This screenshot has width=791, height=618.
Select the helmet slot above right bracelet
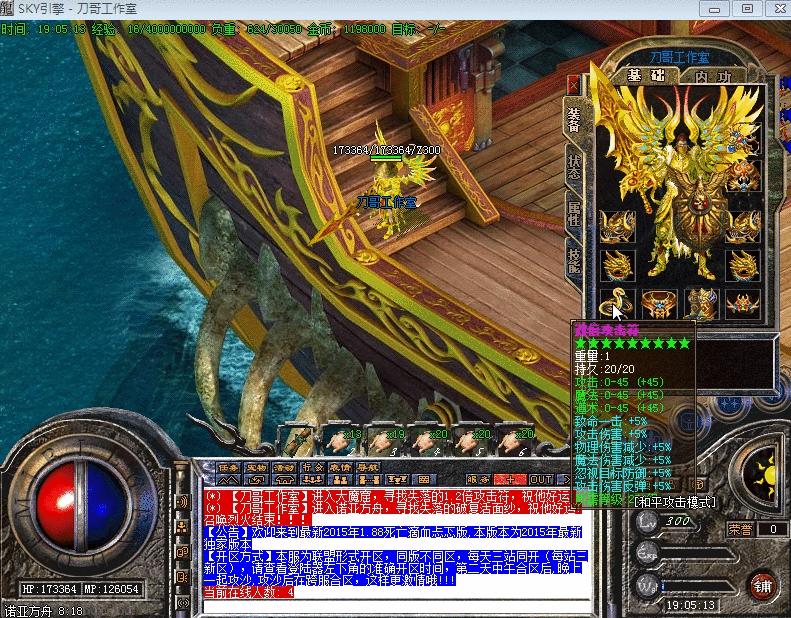743,177
